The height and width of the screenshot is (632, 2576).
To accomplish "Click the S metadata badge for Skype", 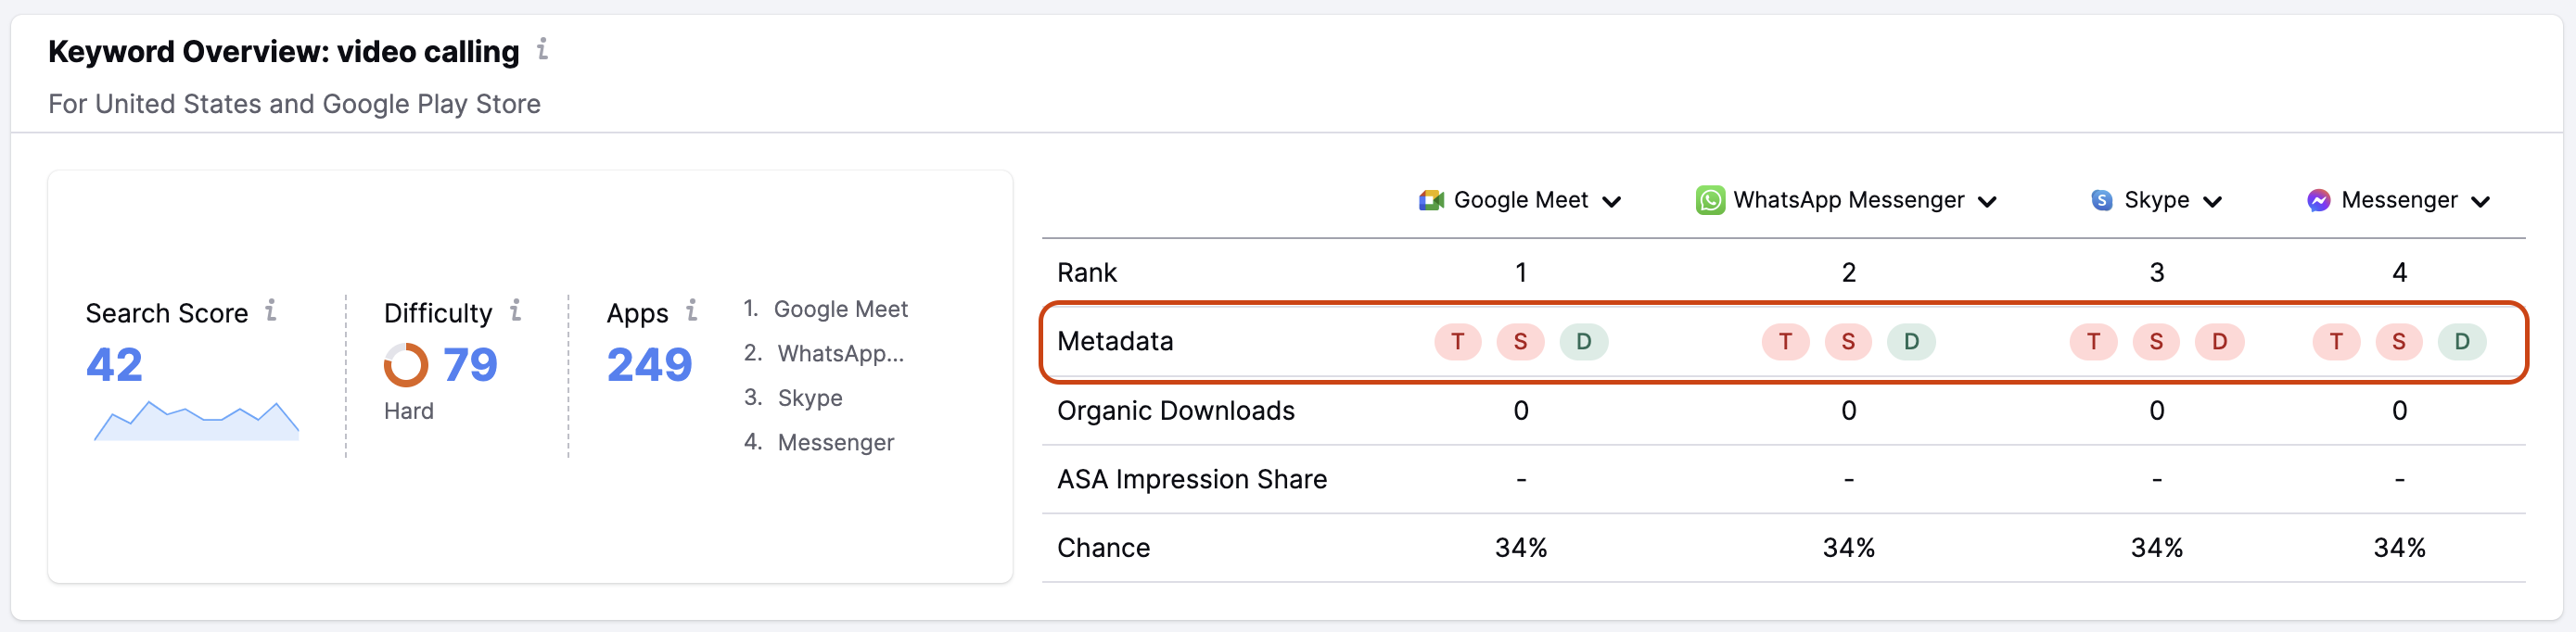I will 2157,341.
